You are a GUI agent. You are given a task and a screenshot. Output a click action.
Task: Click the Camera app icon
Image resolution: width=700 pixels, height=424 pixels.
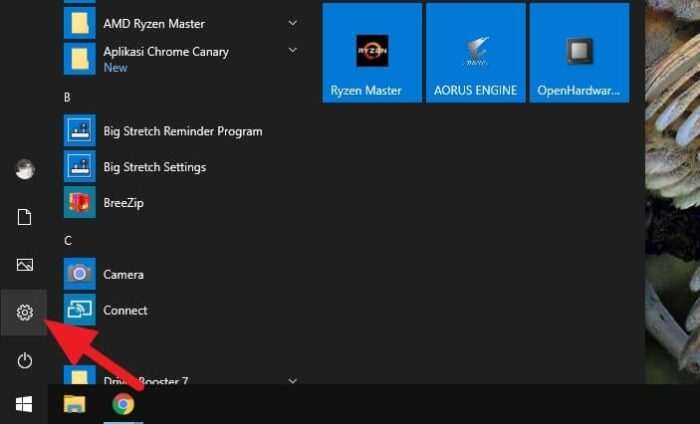click(79, 274)
